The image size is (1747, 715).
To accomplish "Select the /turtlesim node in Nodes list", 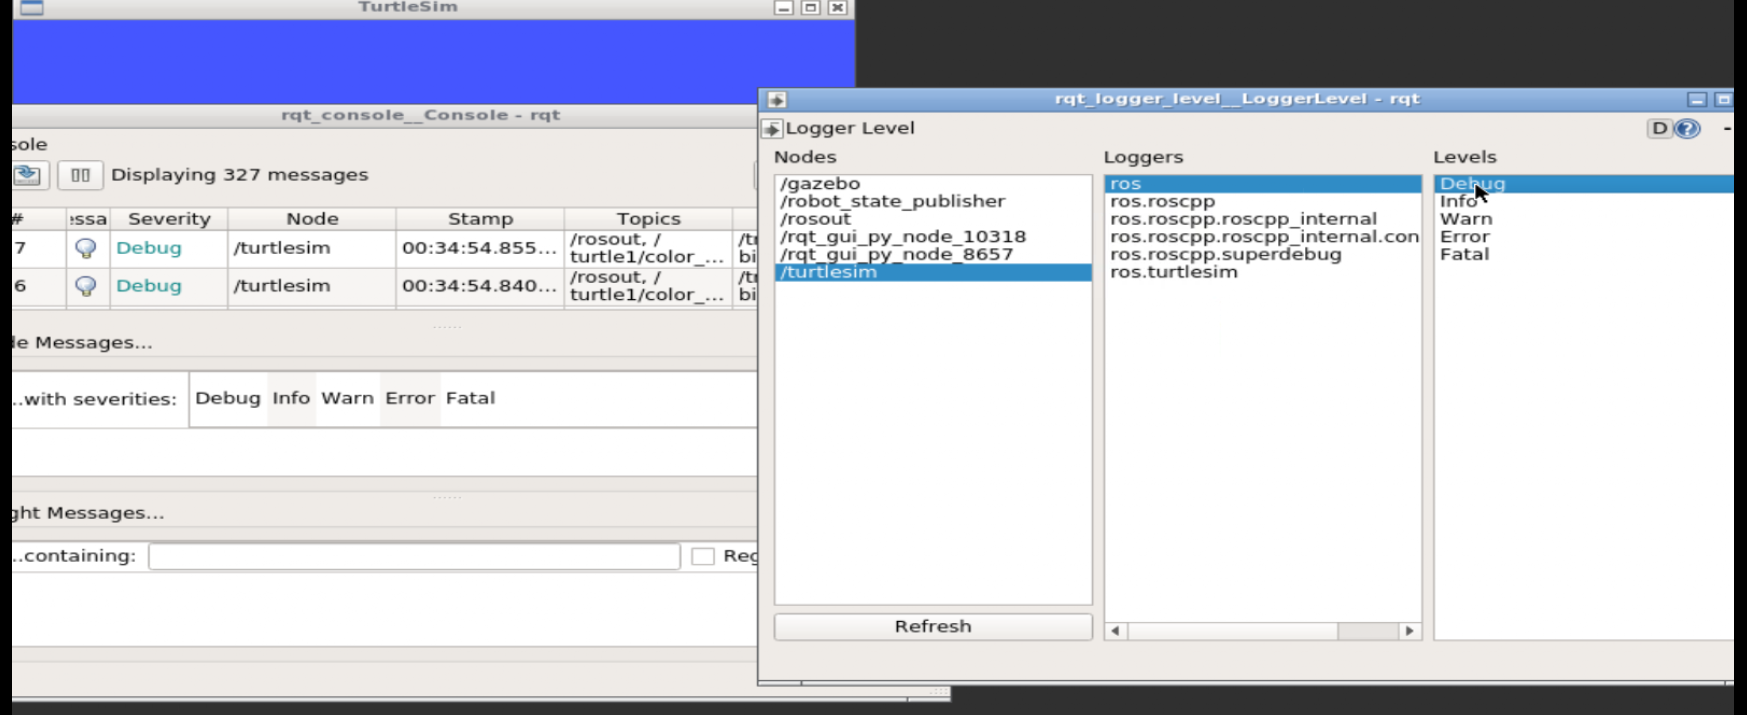I will pos(933,272).
